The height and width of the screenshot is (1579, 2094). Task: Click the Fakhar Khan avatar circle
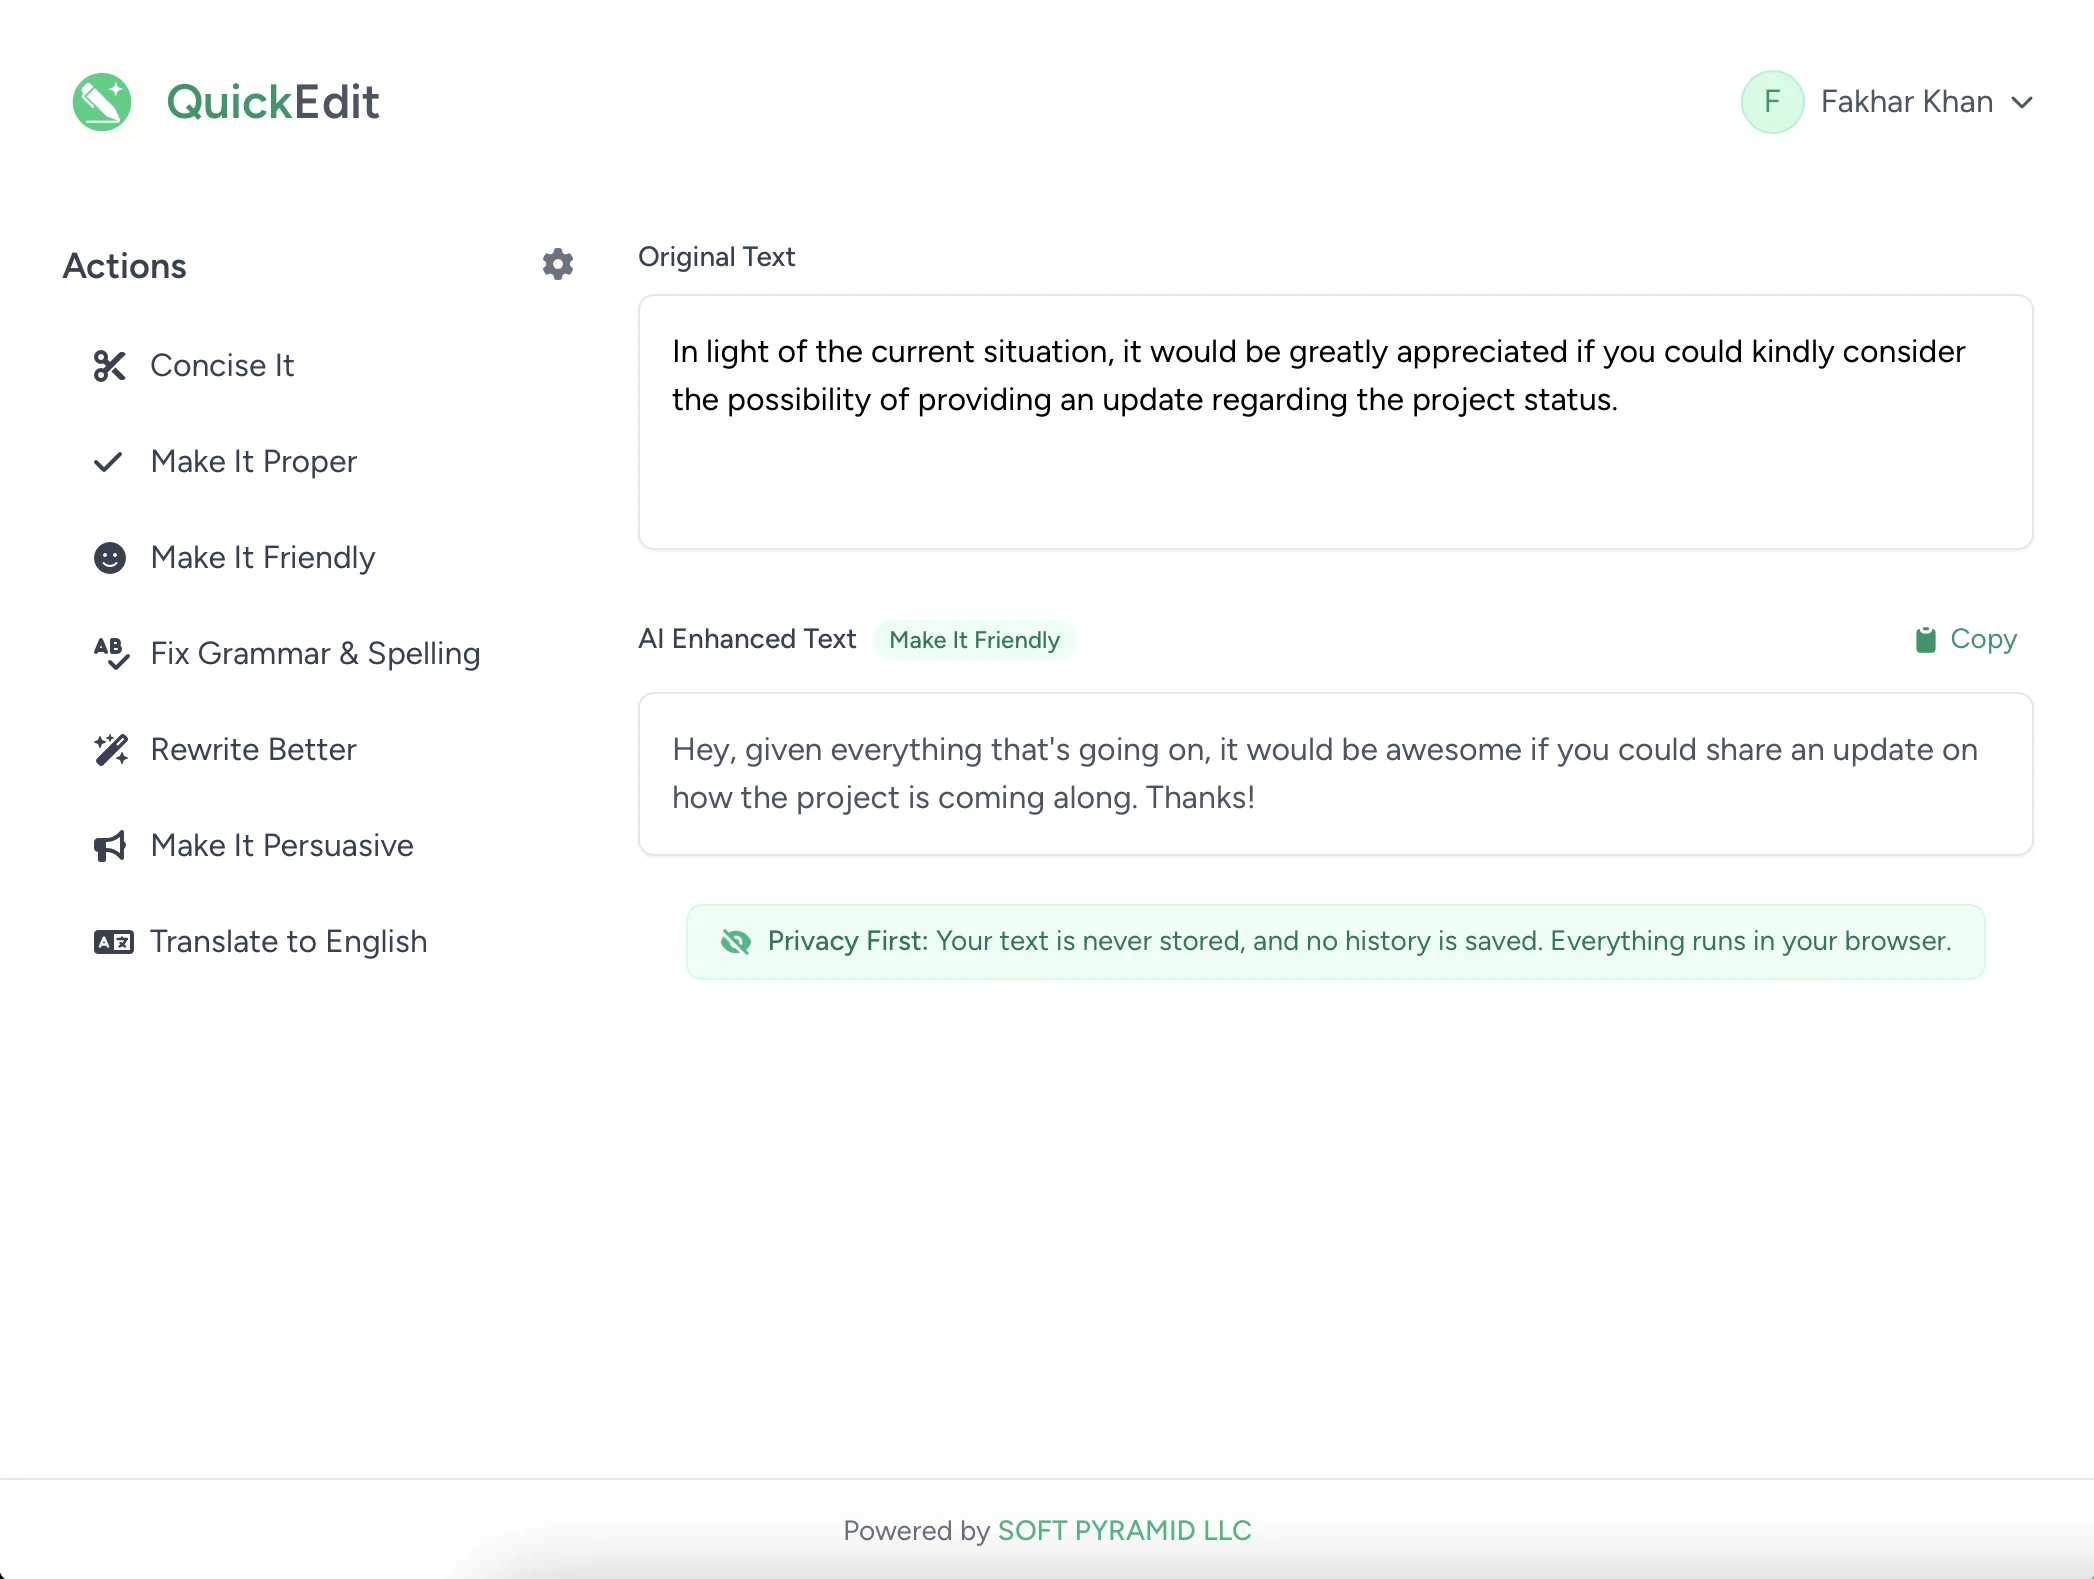(x=1772, y=101)
